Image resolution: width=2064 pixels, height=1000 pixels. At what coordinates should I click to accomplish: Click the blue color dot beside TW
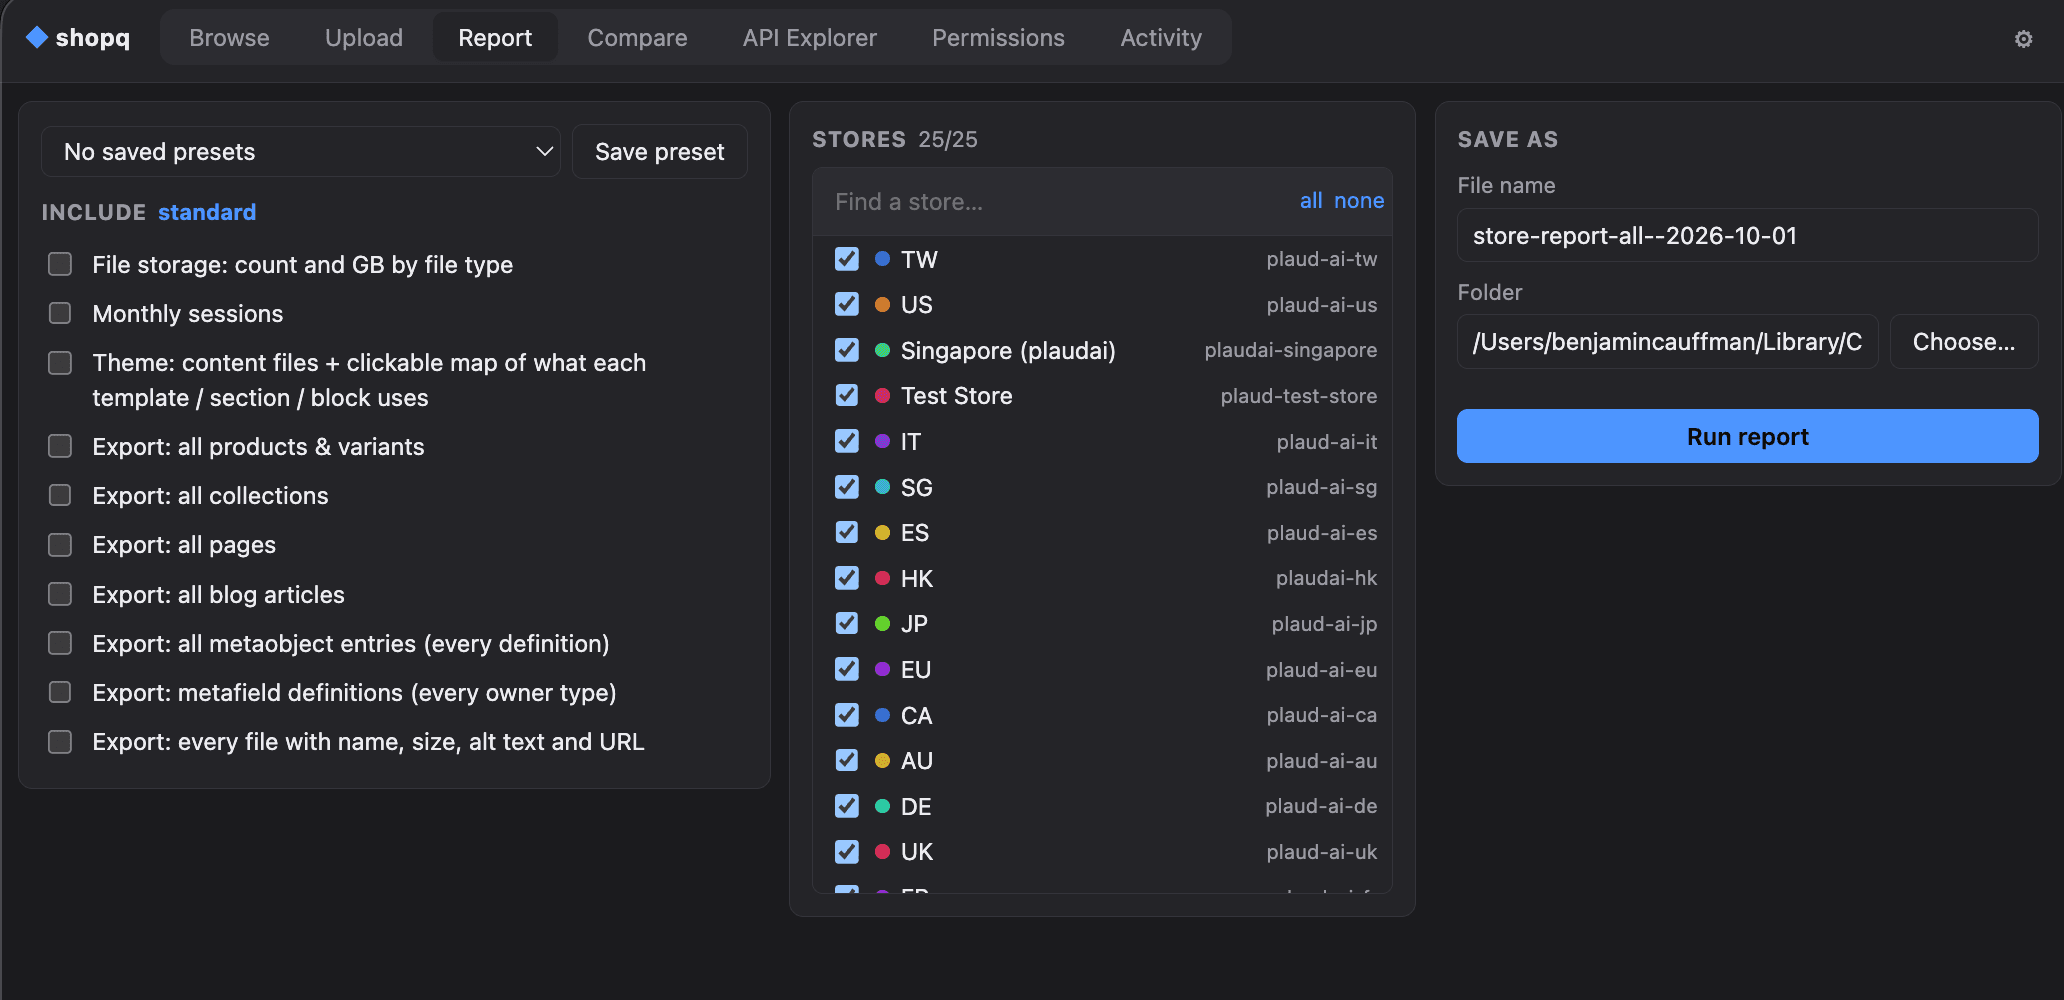tap(882, 259)
